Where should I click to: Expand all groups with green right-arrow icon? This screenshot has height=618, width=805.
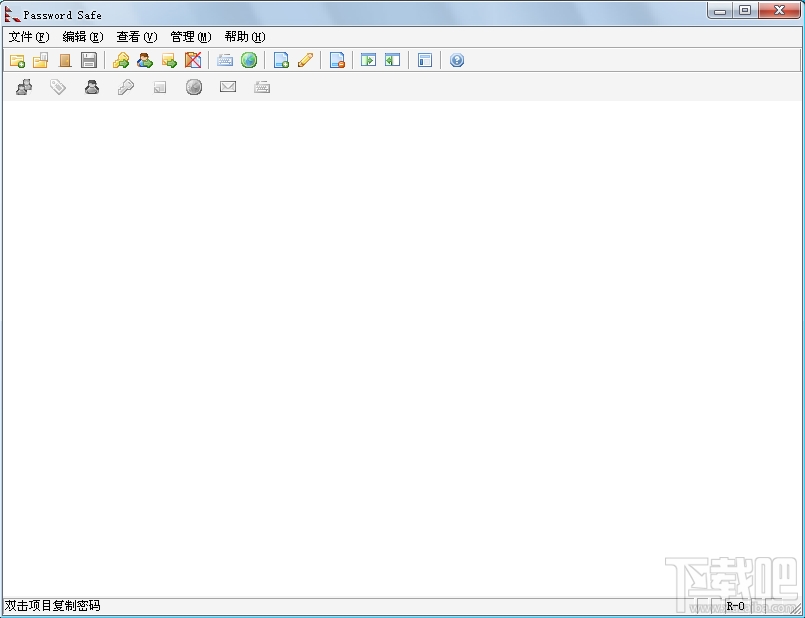click(369, 61)
